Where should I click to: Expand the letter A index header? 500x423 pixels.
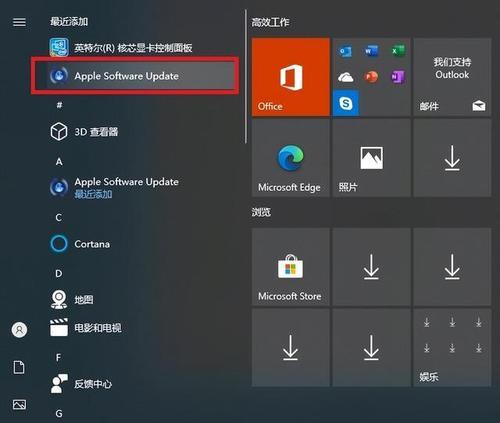(x=59, y=162)
